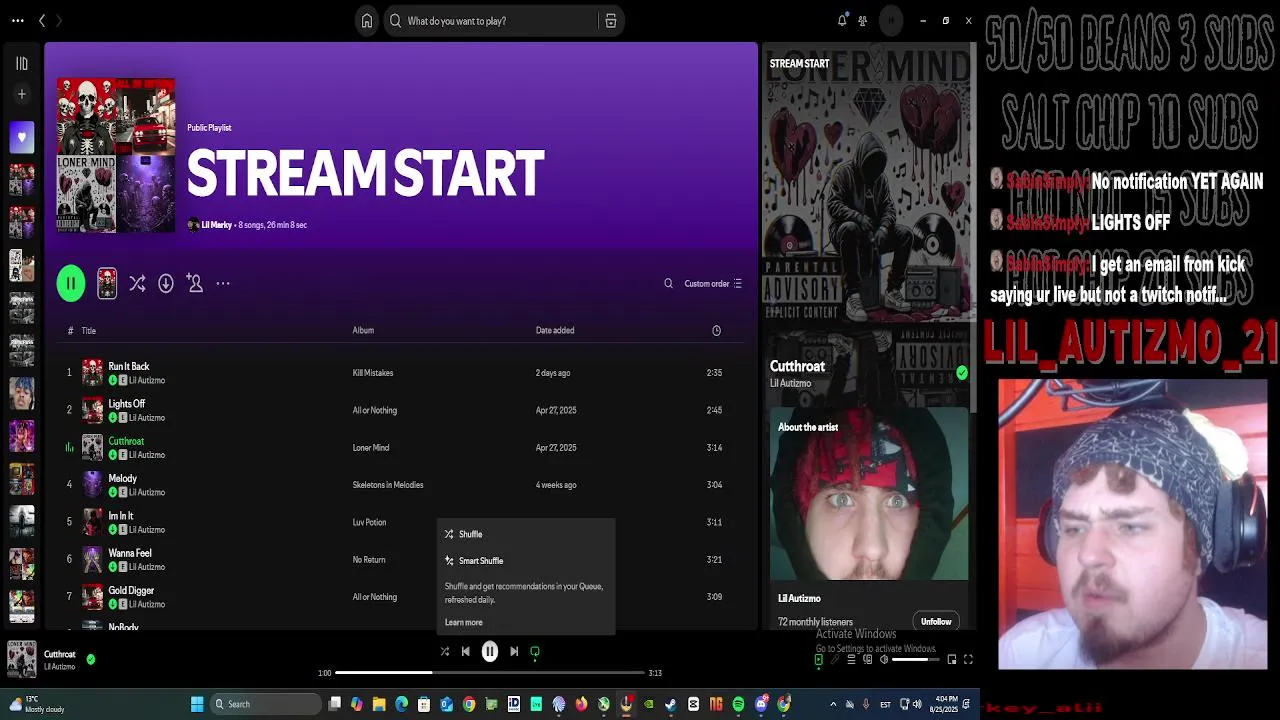The image size is (1280, 720).
Task: Select the Lights Off track
Action: (x=400, y=410)
